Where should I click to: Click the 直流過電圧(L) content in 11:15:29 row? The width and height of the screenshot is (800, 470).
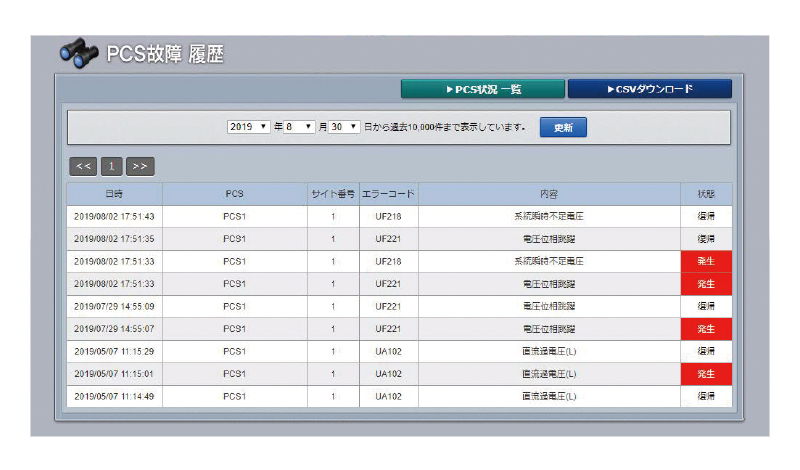pyautogui.click(x=549, y=351)
